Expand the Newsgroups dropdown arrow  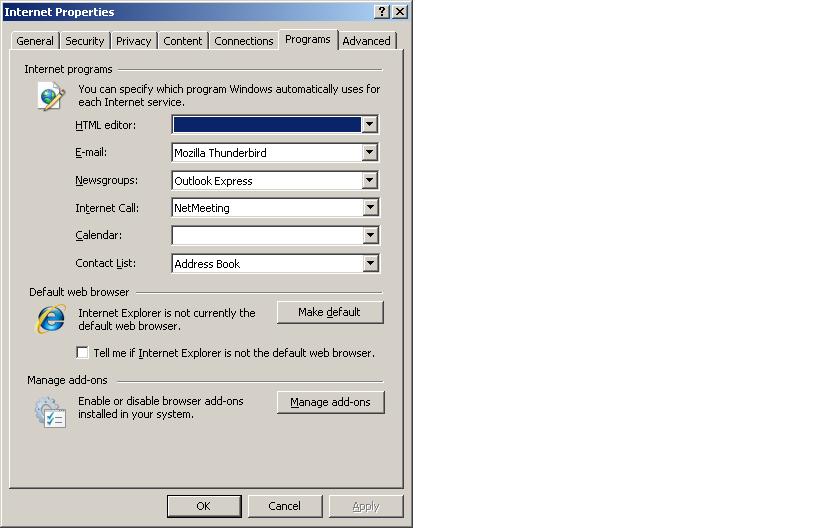click(370, 180)
